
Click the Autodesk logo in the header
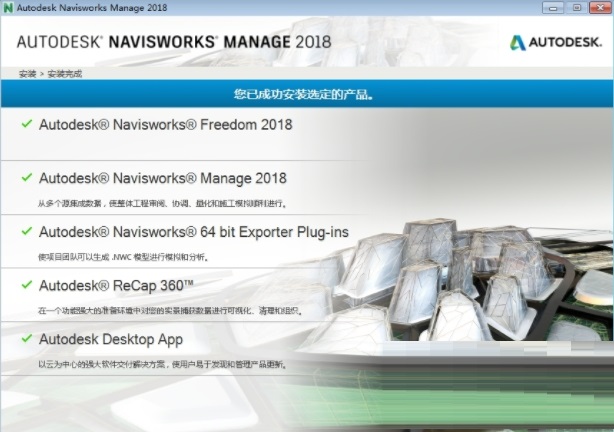coord(555,42)
